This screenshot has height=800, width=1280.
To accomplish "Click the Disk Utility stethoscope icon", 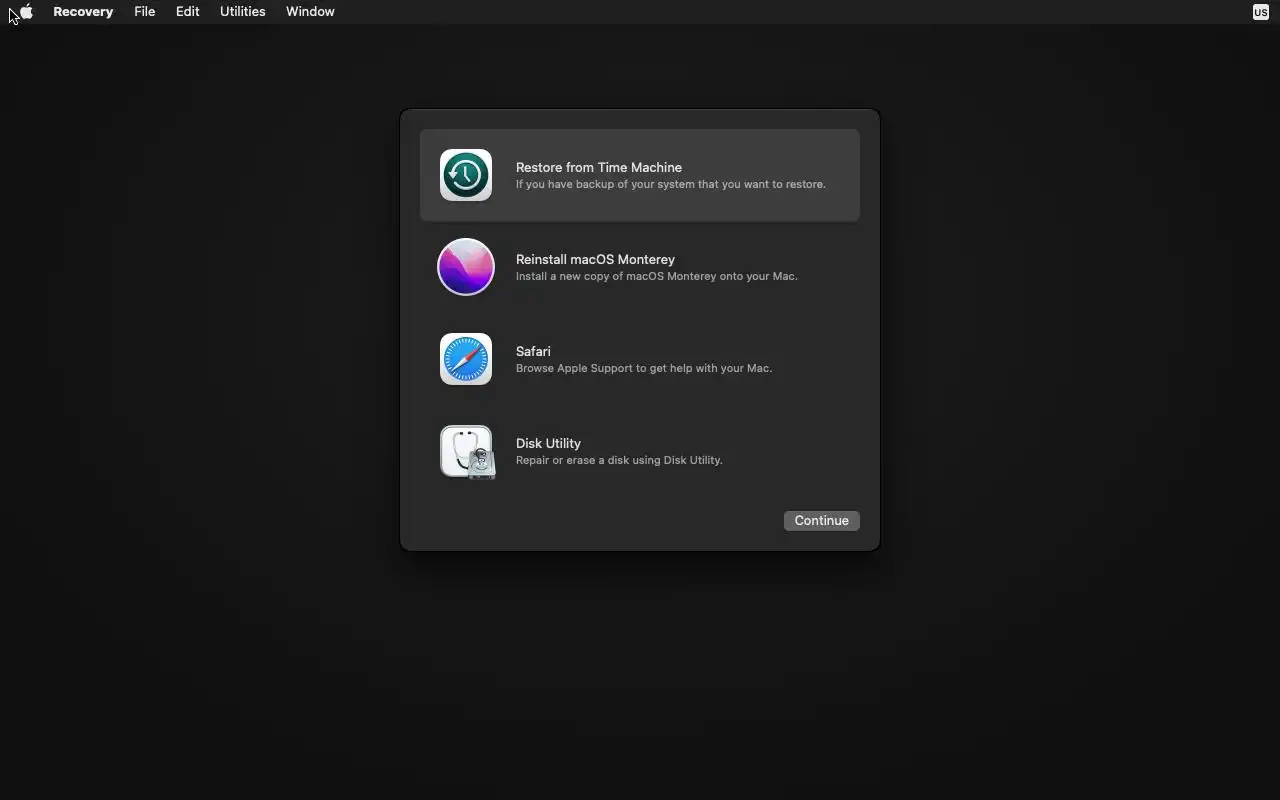I will pos(467,452).
